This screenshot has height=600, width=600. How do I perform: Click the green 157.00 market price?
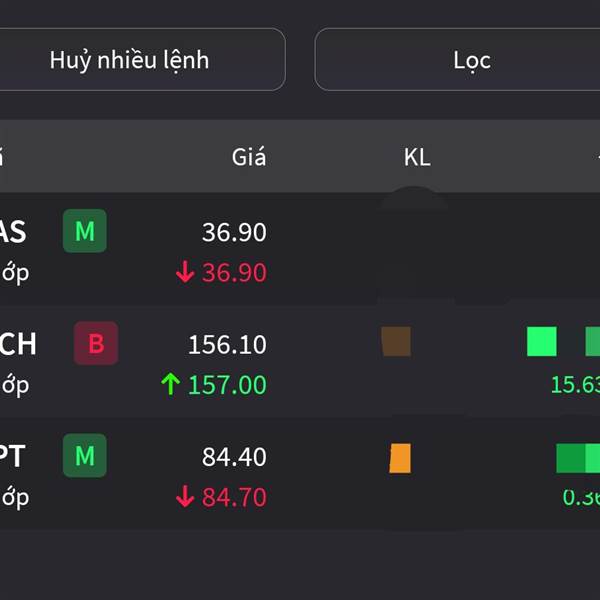[227, 385]
